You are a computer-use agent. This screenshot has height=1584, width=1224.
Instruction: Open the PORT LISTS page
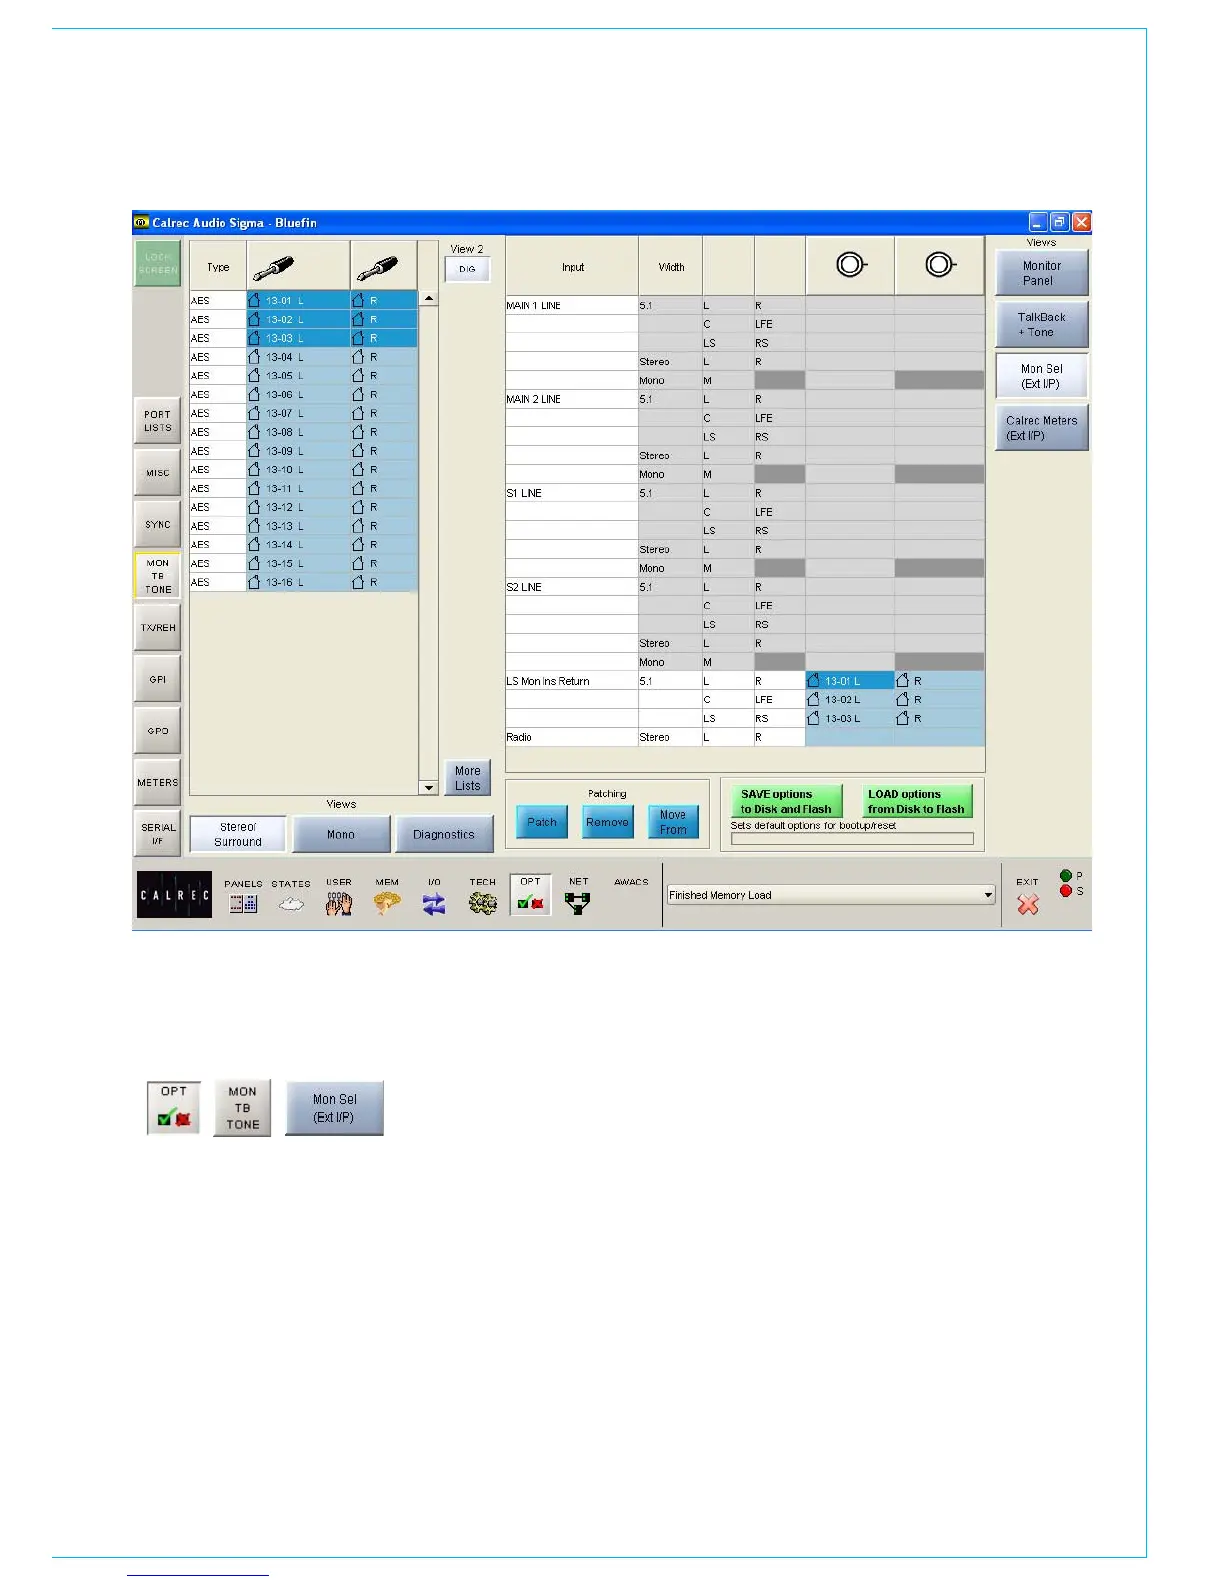pos(158,421)
